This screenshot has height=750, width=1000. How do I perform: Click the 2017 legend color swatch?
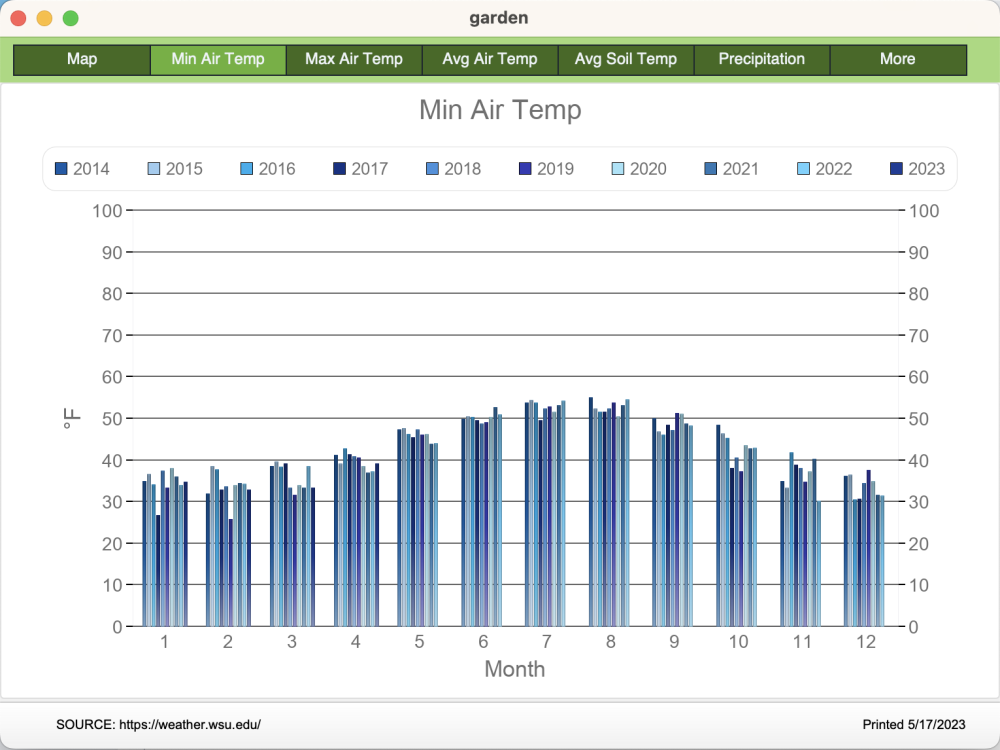[x=339, y=169]
